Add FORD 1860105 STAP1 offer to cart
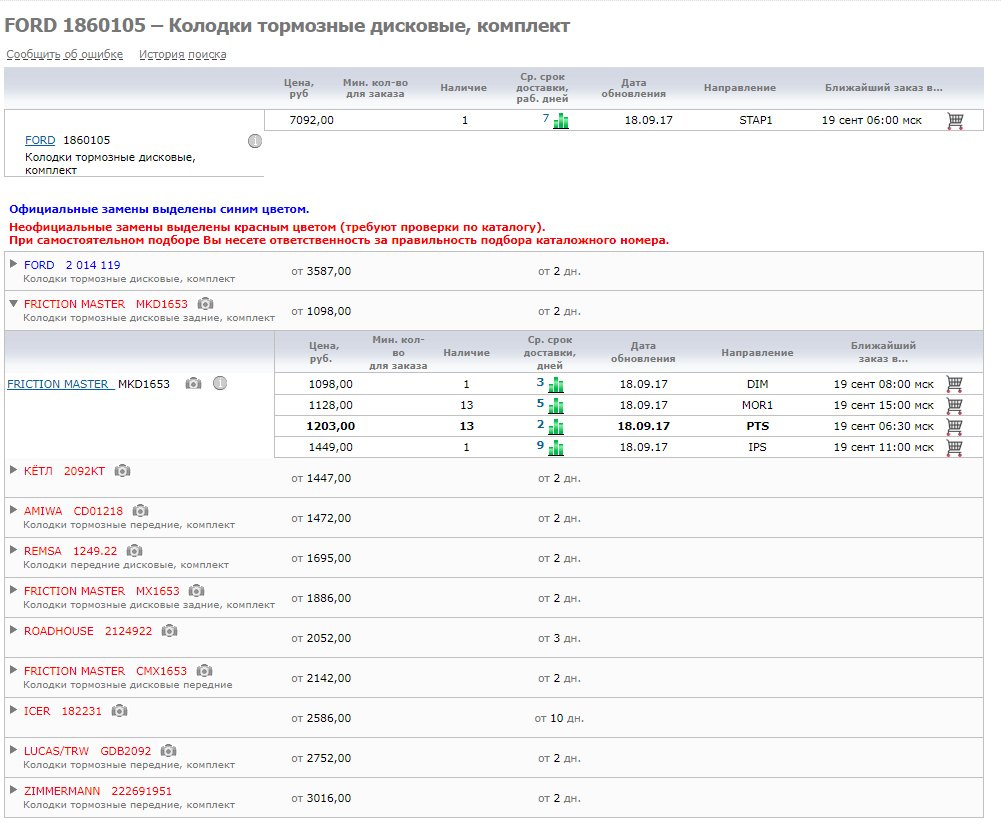This screenshot has width=1001, height=836. [x=955, y=120]
